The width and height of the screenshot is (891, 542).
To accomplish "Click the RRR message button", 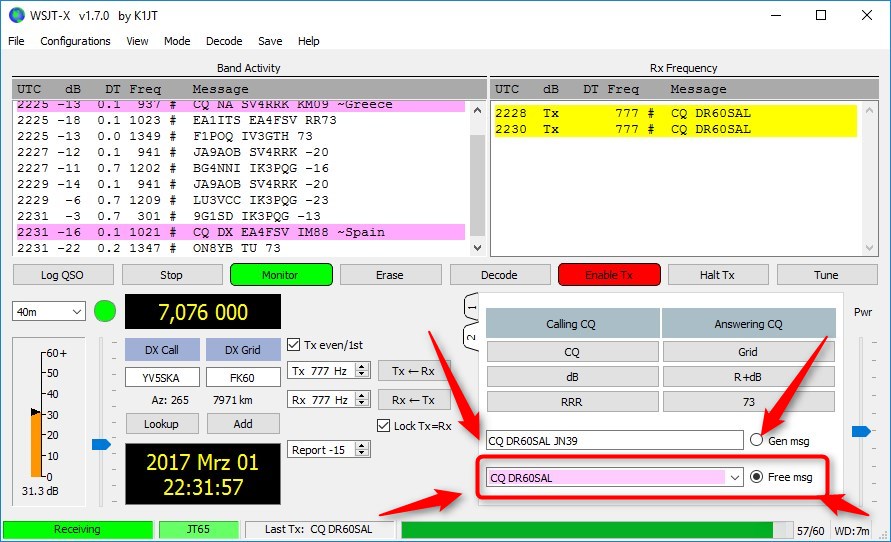I will click(x=572, y=402).
